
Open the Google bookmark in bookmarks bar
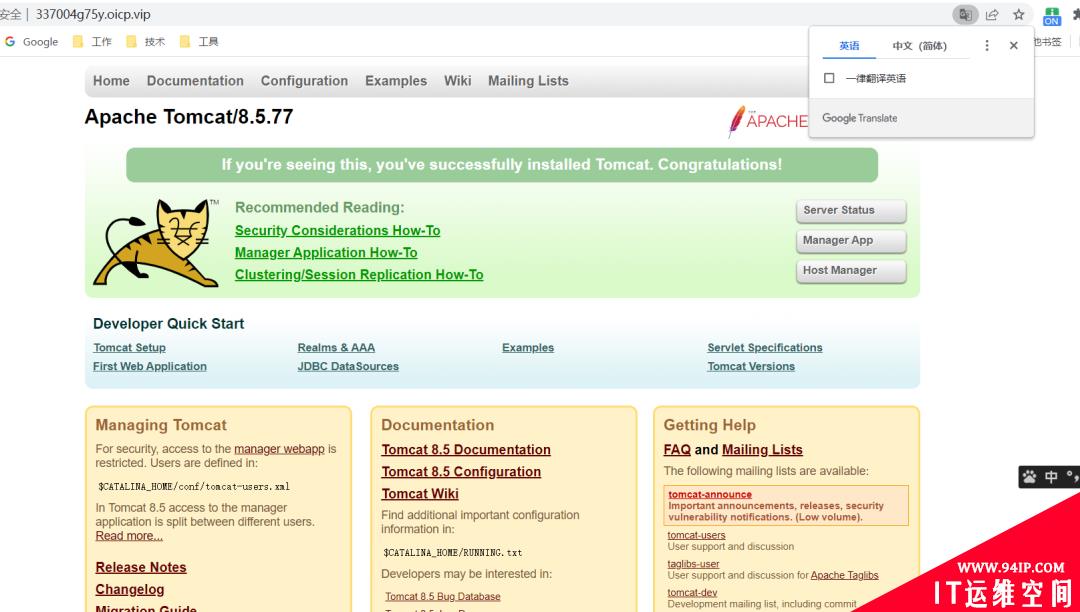click(32, 41)
